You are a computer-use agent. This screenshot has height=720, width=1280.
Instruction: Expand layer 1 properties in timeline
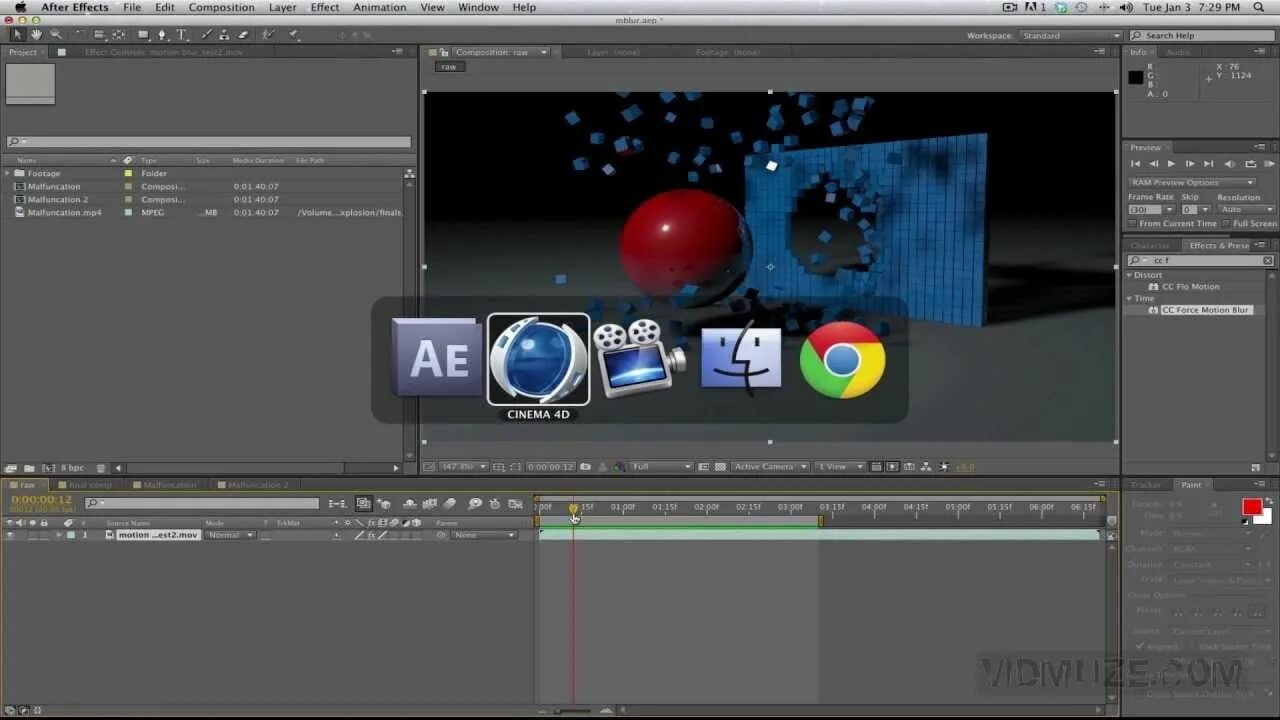point(58,535)
